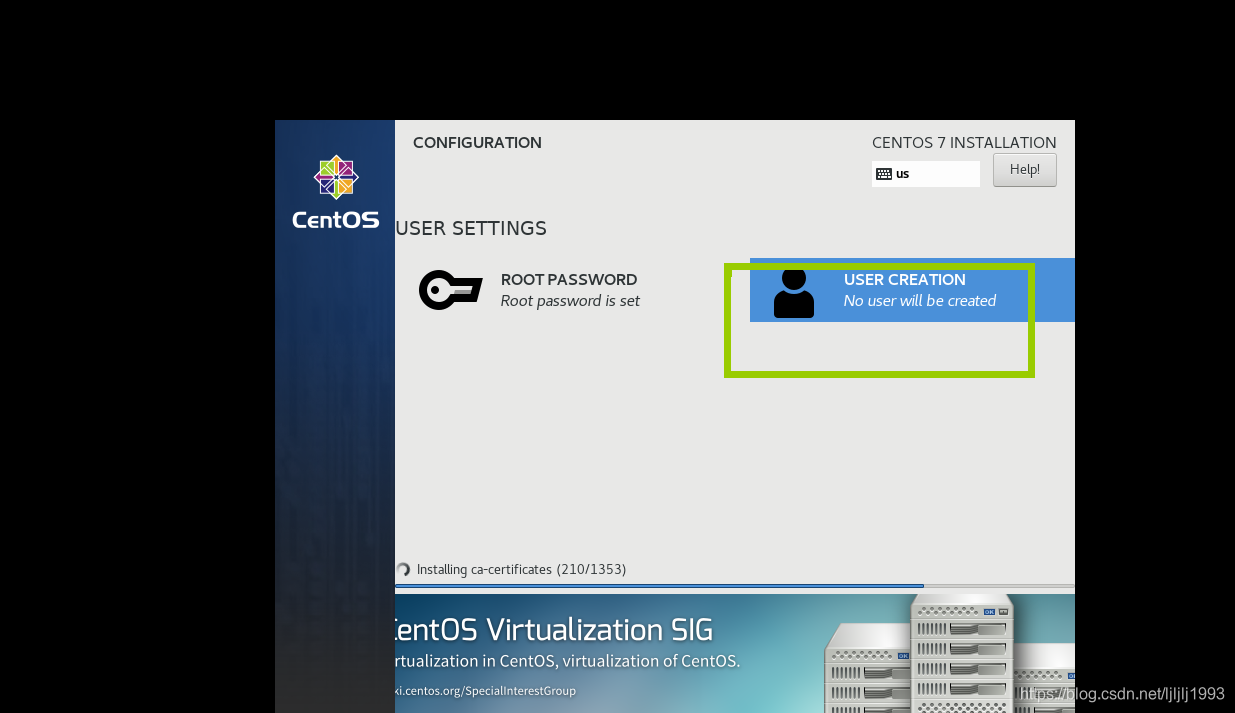Click the keyboard icon beside the us layout
1235x713 pixels.
[x=883, y=174]
